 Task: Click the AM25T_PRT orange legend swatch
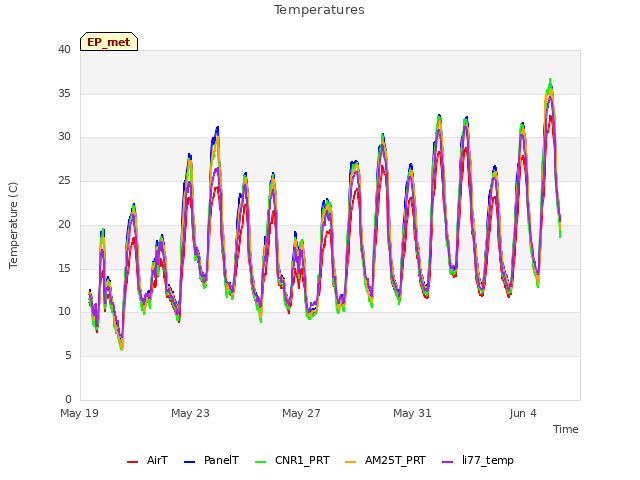pos(351,462)
